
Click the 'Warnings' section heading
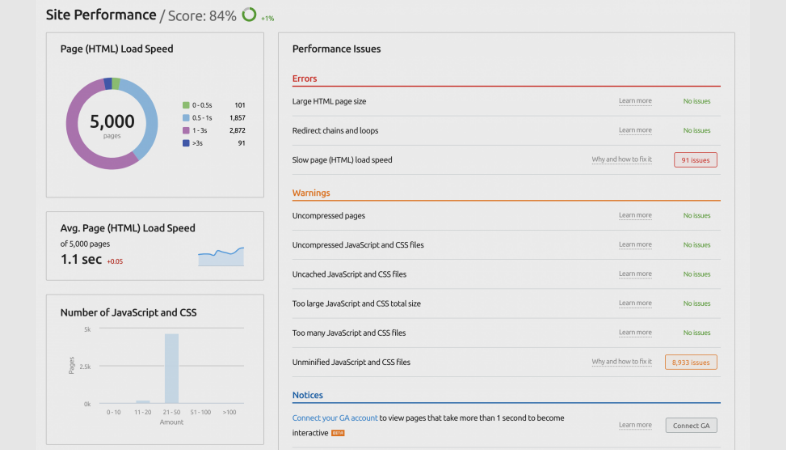coord(311,193)
